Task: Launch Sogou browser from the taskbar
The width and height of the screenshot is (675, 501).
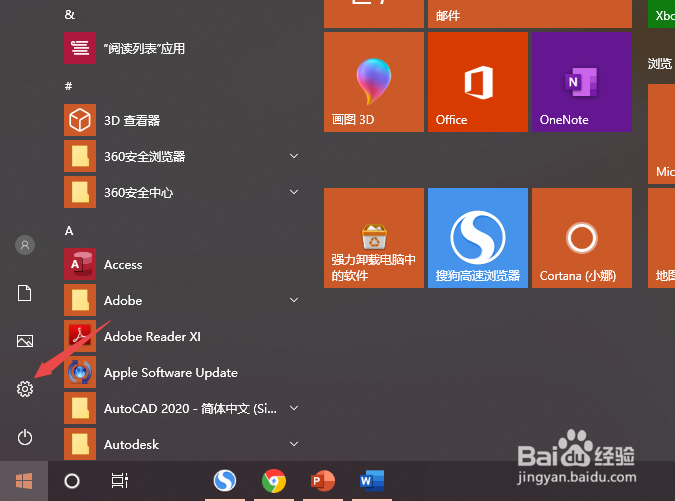Action: (225, 481)
